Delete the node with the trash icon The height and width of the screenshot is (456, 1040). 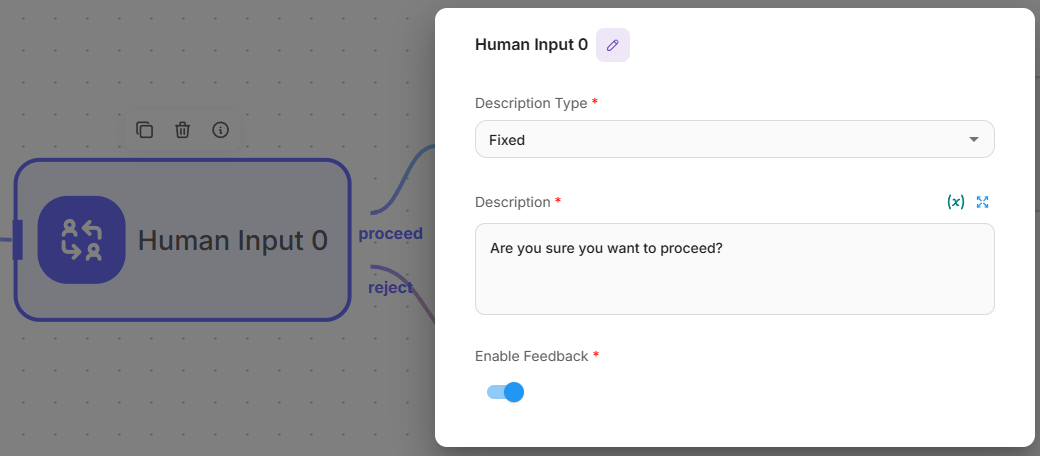click(x=182, y=130)
